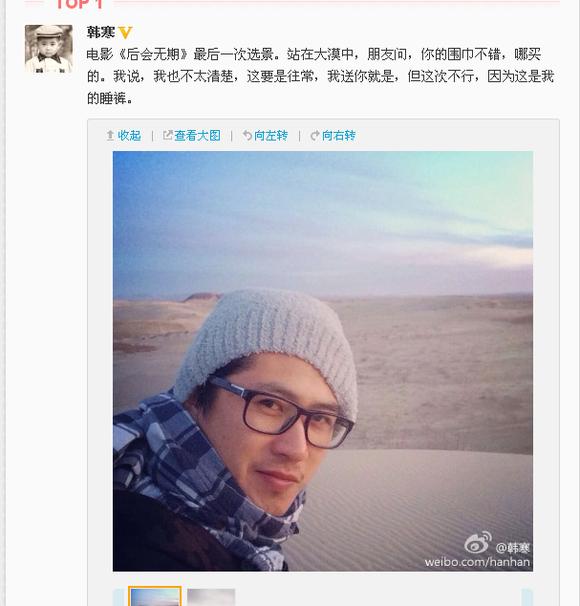Select the first highlighted thumbnail below the photo
580x606 pixels.
[155, 596]
